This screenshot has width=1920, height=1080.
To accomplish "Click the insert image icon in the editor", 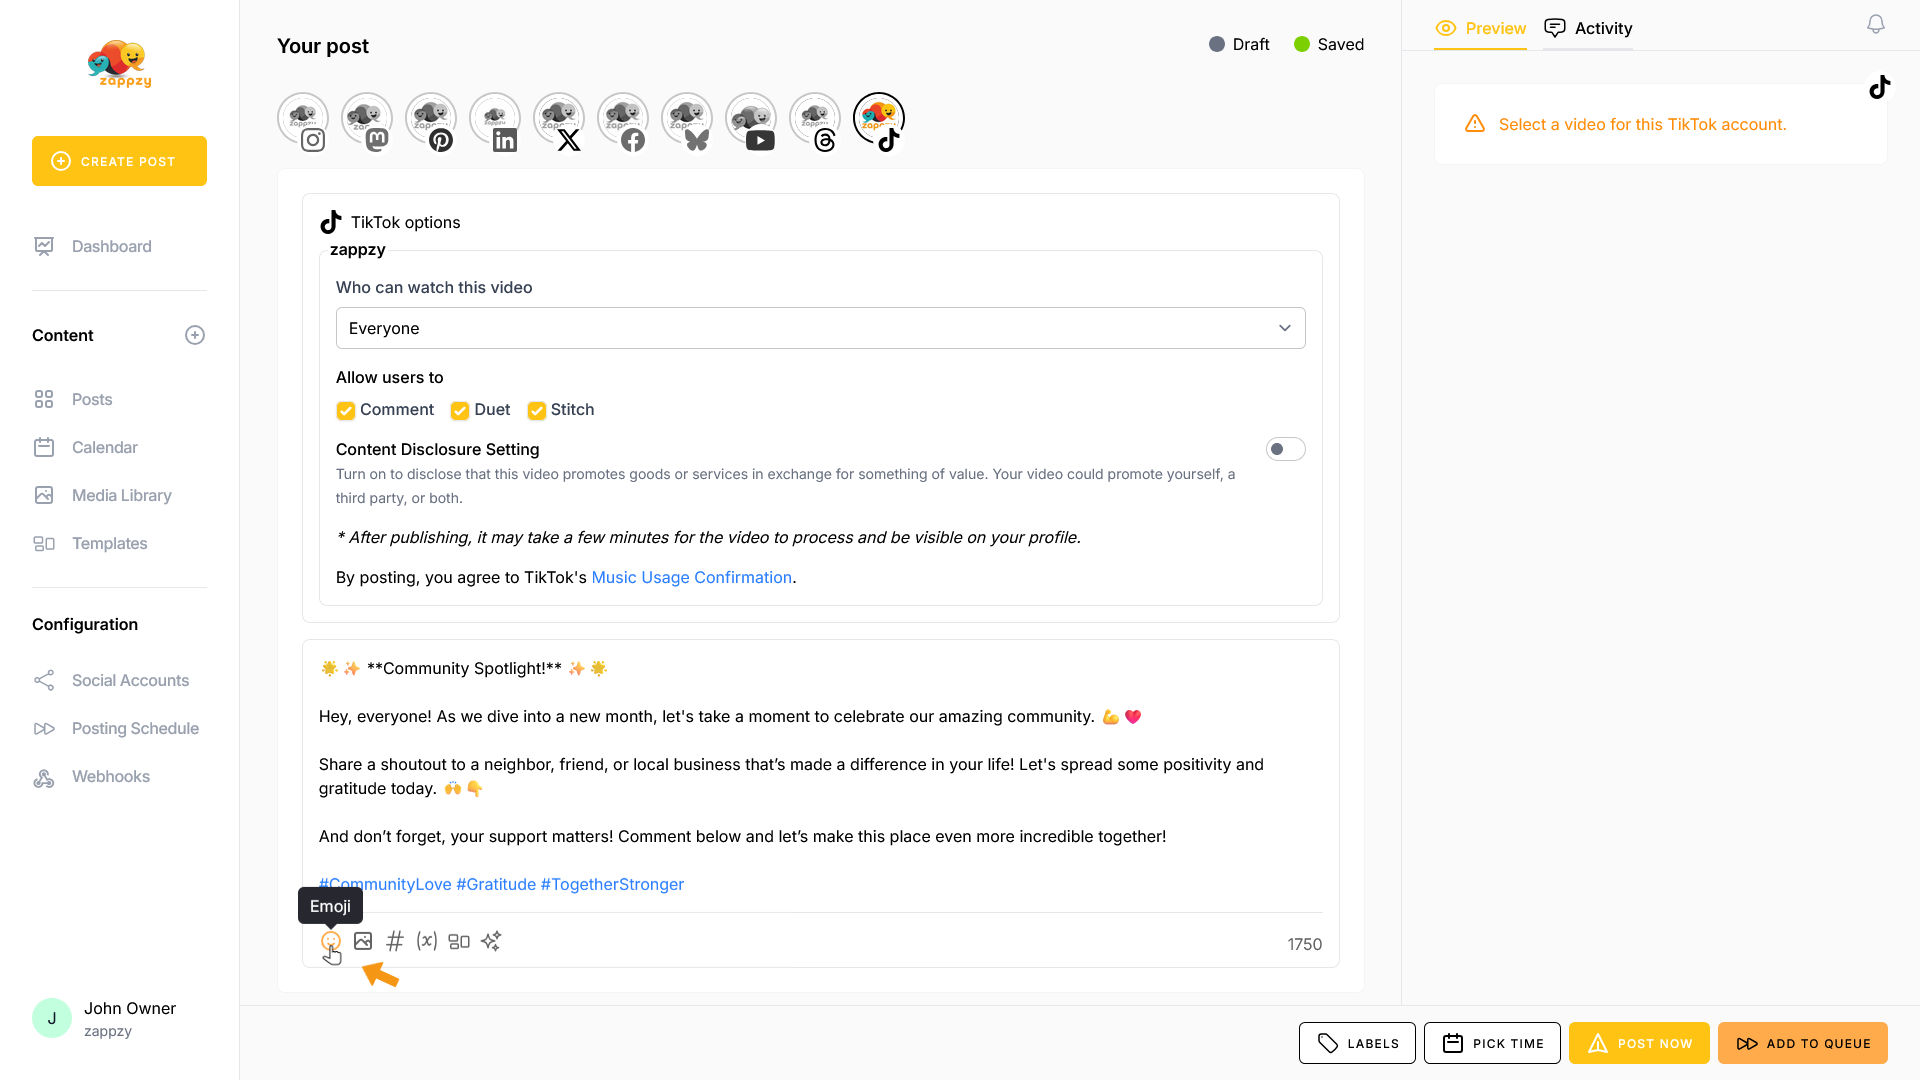I will (x=363, y=941).
